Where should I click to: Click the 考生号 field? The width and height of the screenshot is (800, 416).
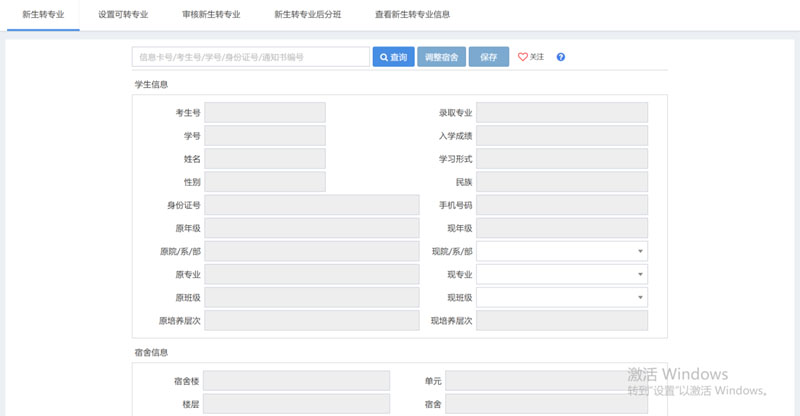pos(265,113)
